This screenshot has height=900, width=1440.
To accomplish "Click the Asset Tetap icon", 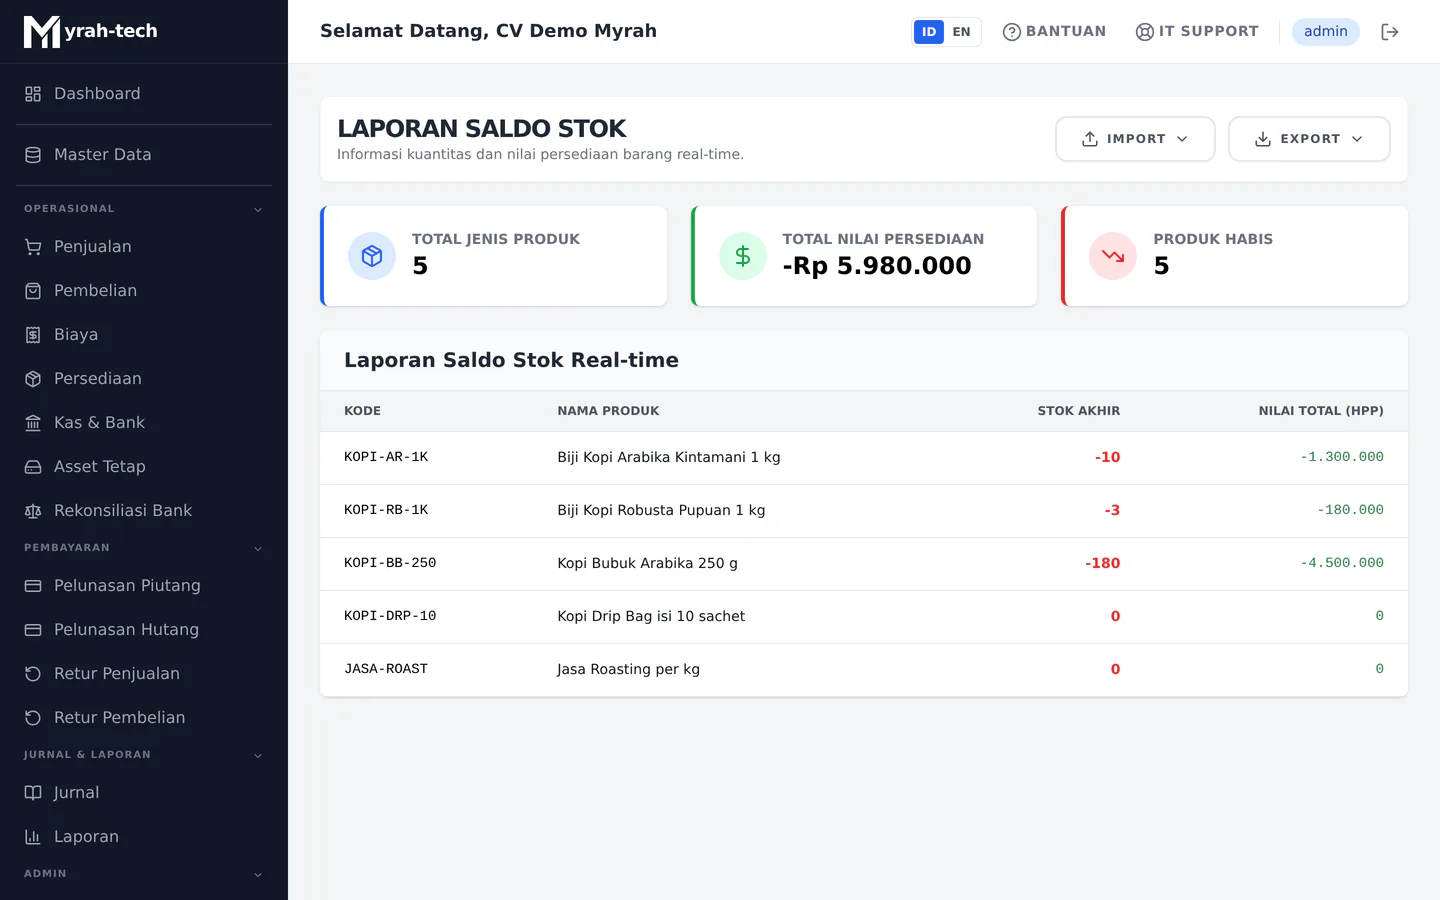I will pos(33,467).
